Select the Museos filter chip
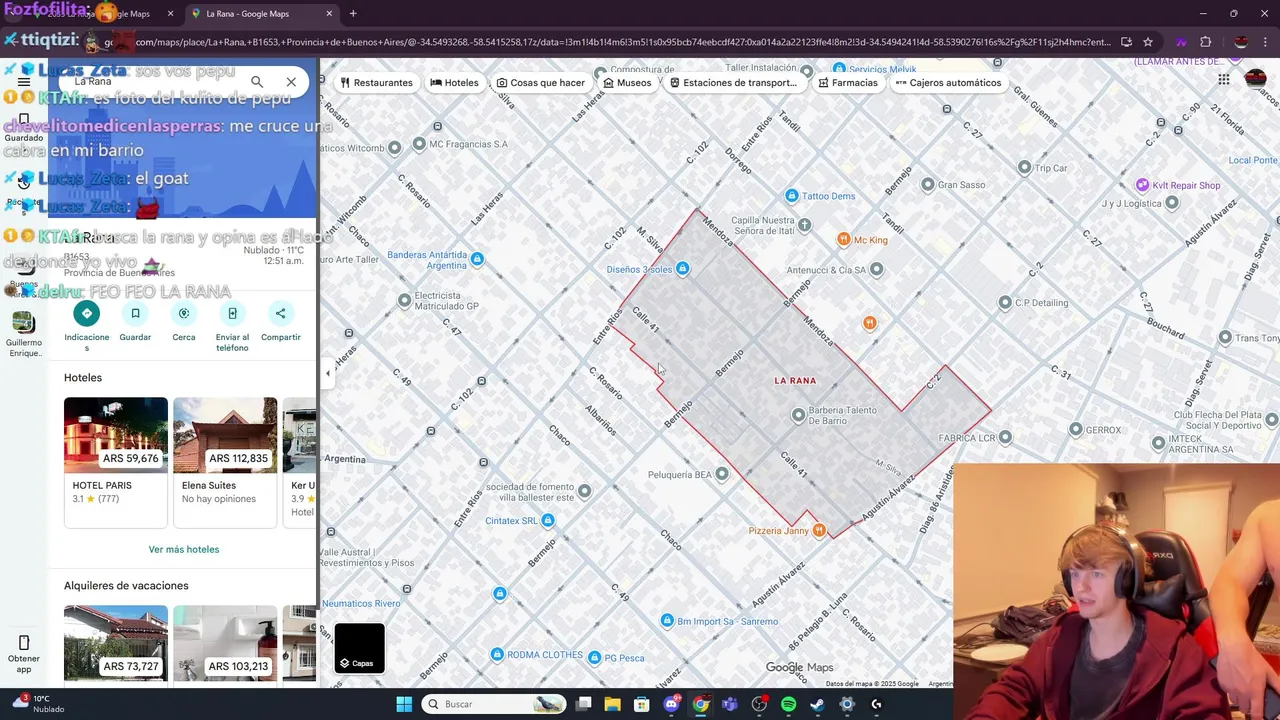 coord(626,83)
